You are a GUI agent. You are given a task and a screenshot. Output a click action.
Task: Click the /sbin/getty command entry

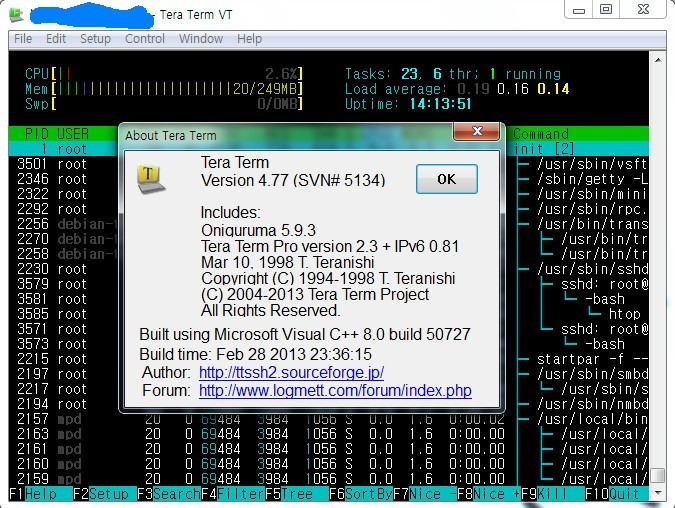click(x=592, y=179)
